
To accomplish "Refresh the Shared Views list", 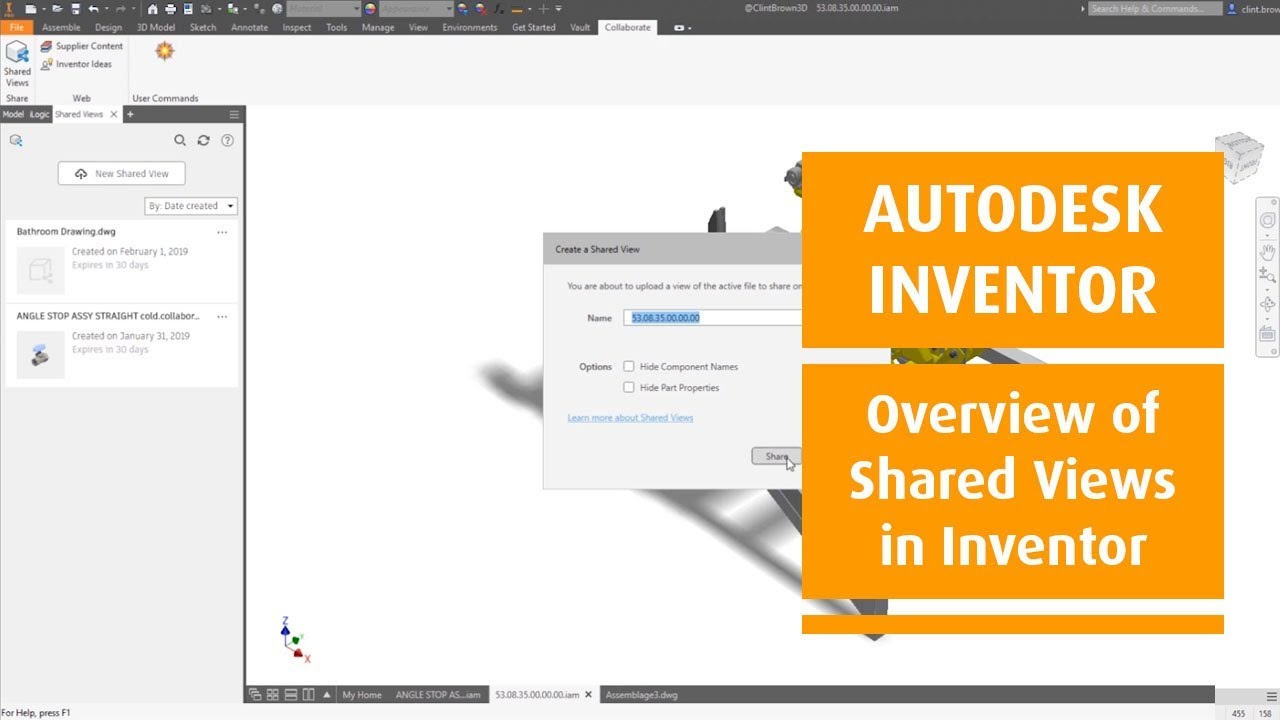I will tap(204, 141).
